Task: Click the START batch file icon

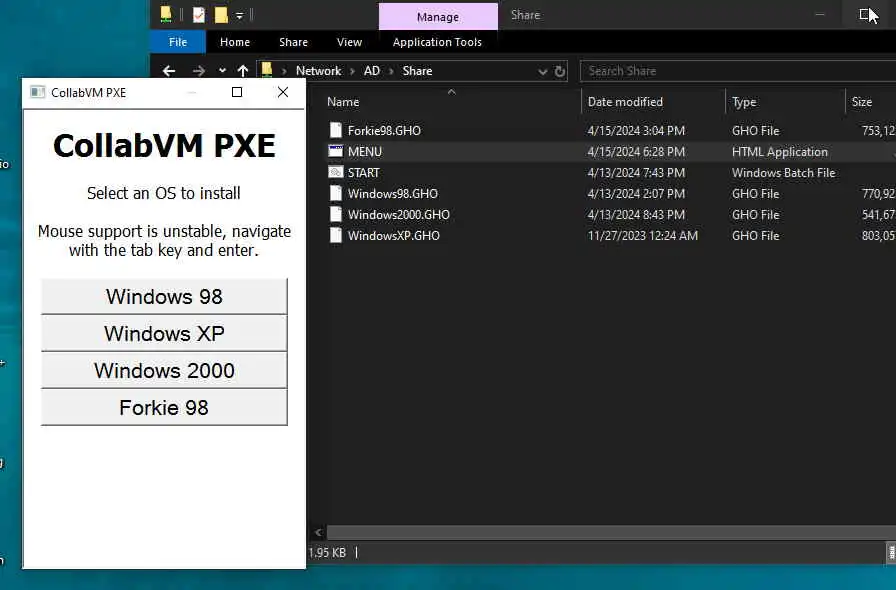Action: (336, 173)
